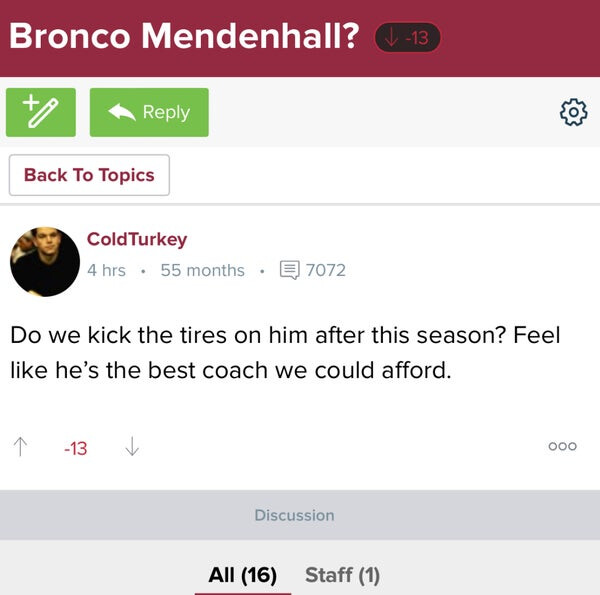Switch to the All (16) tab
Screen dimensions: 600x595
pyautogui.click(x=242, y=575)
